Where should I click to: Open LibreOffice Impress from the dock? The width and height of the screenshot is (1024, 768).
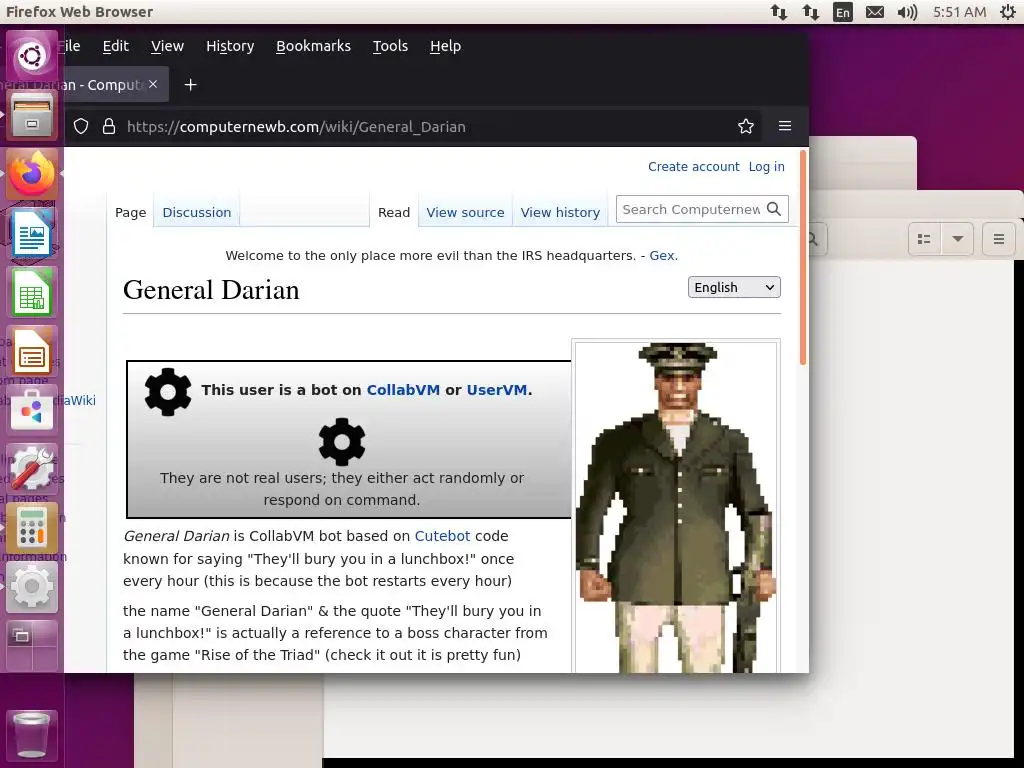pos(31,351)
